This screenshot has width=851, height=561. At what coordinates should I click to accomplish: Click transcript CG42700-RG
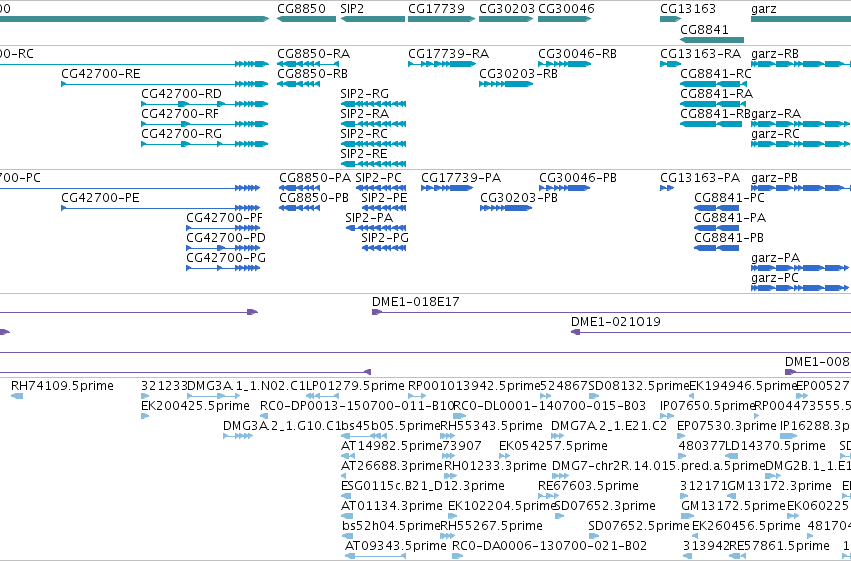[x=205, y=144]
